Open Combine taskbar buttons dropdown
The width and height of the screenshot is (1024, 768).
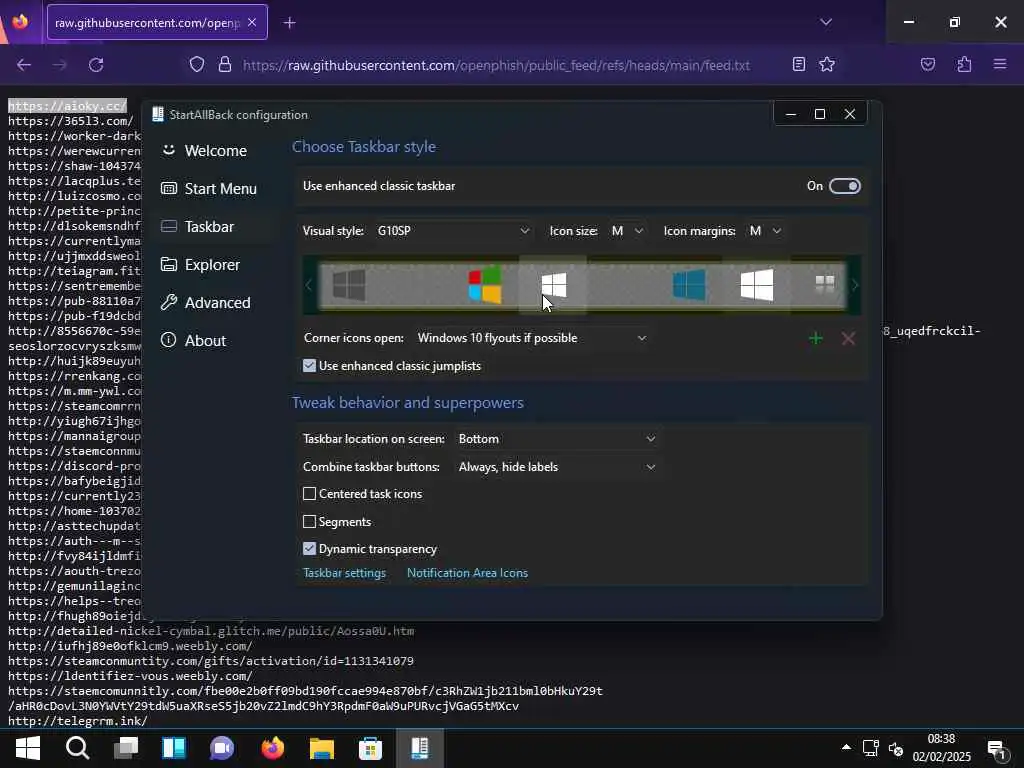pos(556,467)
